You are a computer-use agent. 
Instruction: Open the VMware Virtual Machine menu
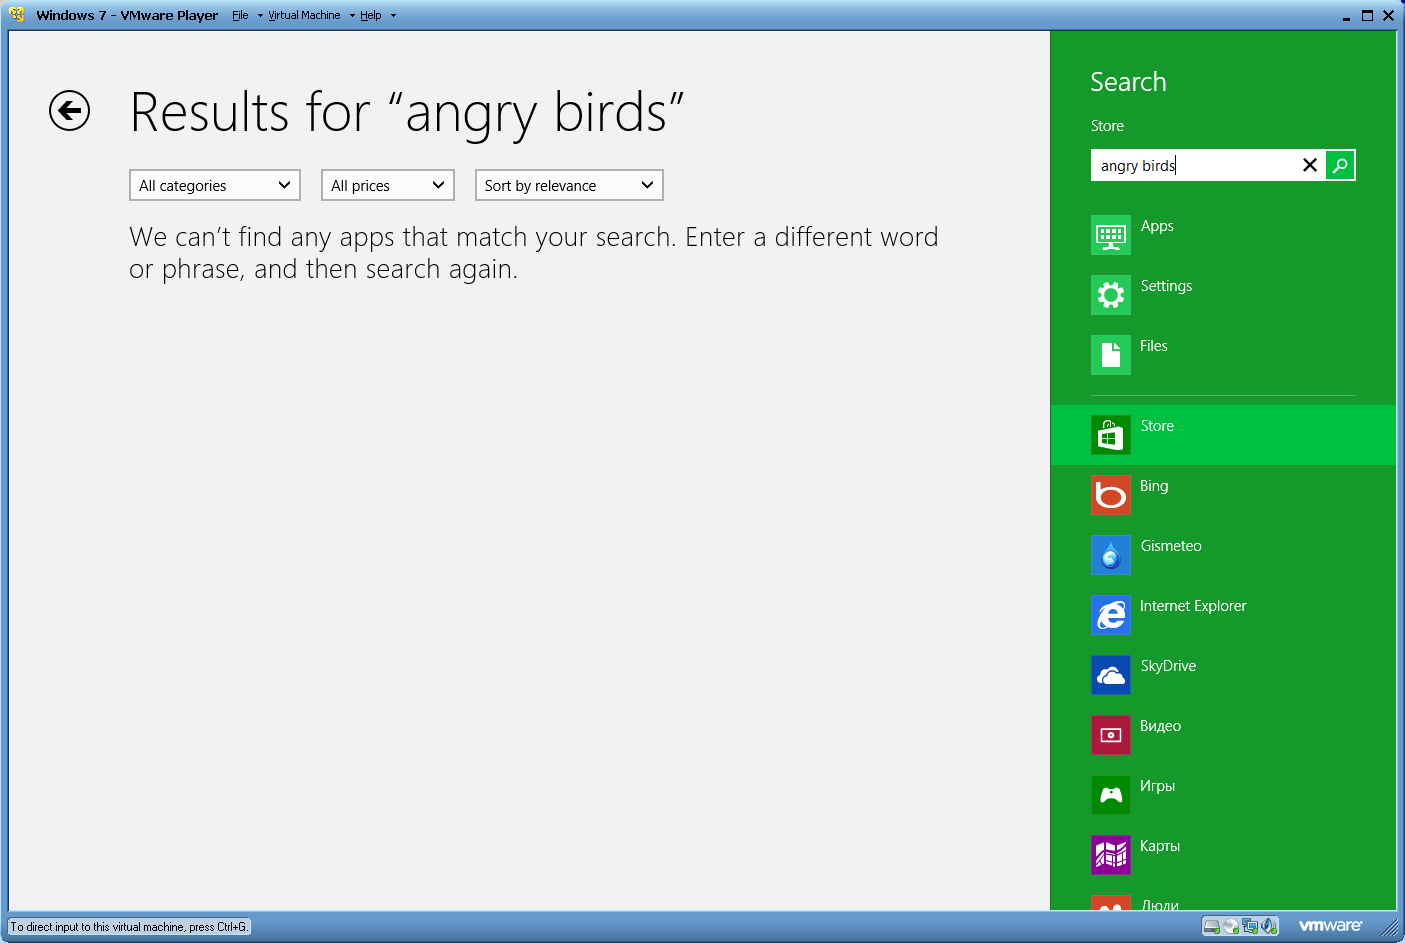click(x=304, y=15)
